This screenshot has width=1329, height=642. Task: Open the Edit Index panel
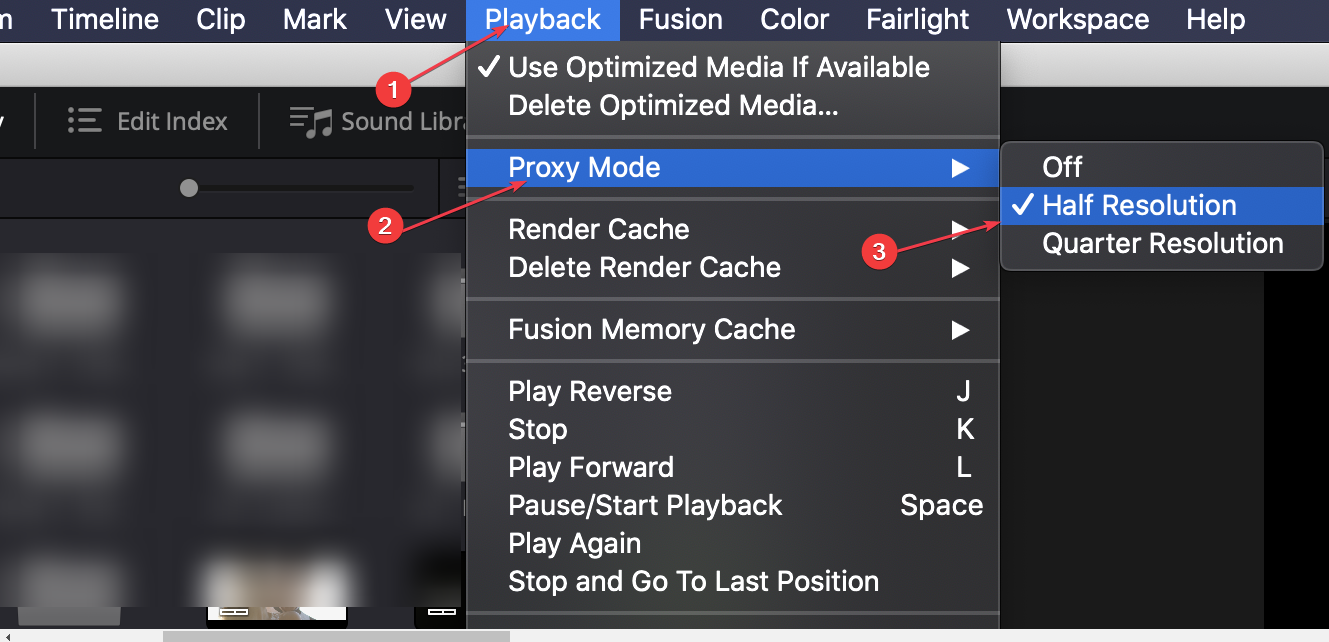146,121
